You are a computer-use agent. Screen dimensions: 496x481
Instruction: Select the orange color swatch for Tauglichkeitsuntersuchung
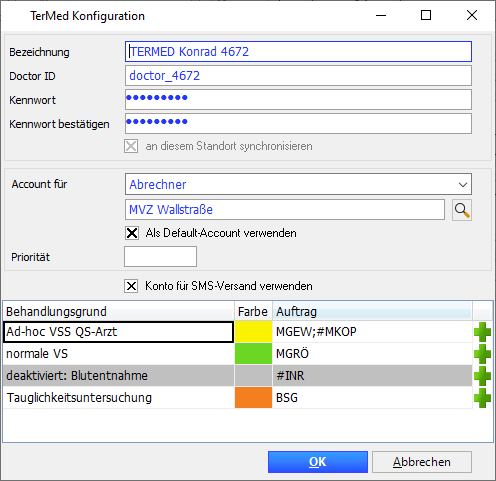(x=253, y=397)
